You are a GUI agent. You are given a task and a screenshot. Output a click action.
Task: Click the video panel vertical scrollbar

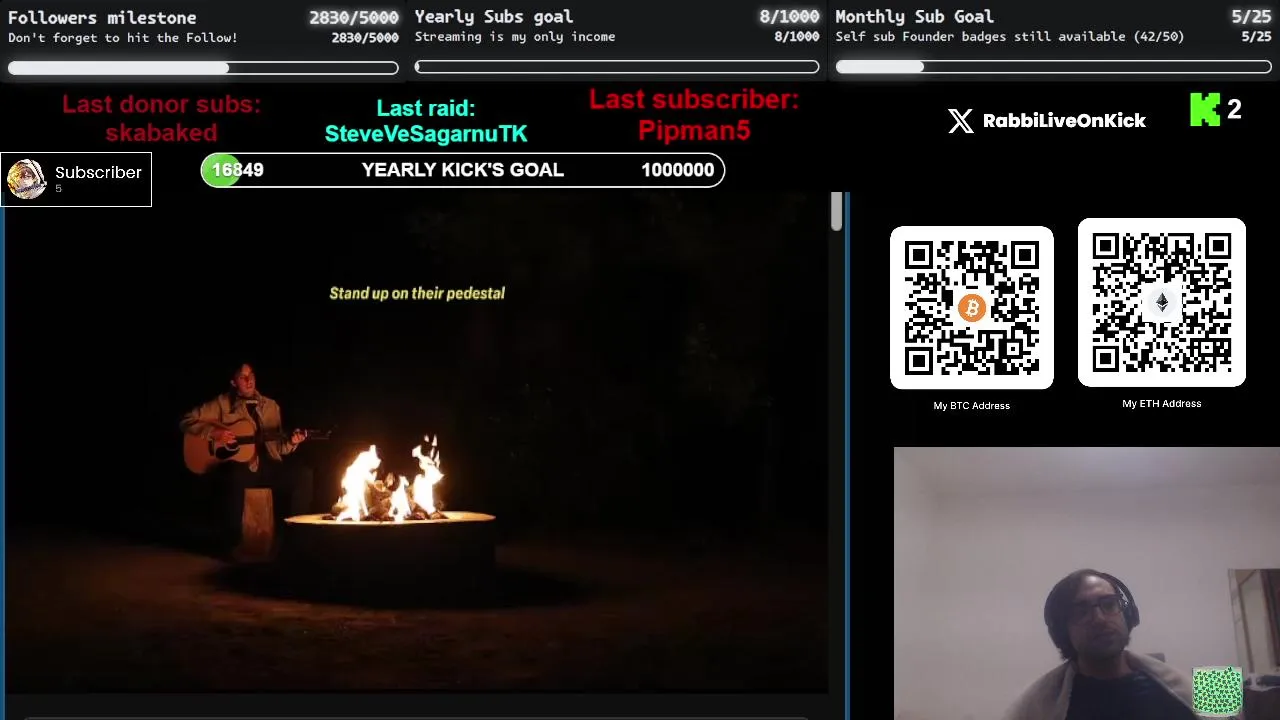coord(837,213)
